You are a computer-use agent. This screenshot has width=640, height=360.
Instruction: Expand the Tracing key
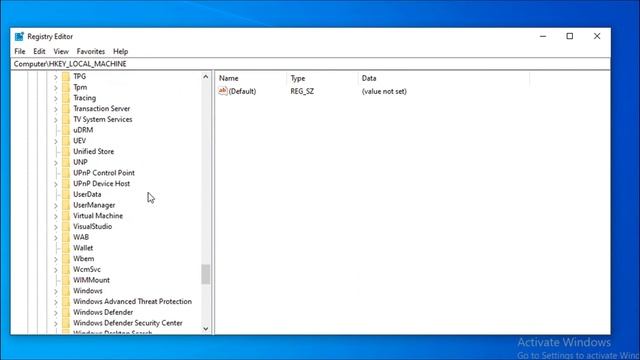56,98
